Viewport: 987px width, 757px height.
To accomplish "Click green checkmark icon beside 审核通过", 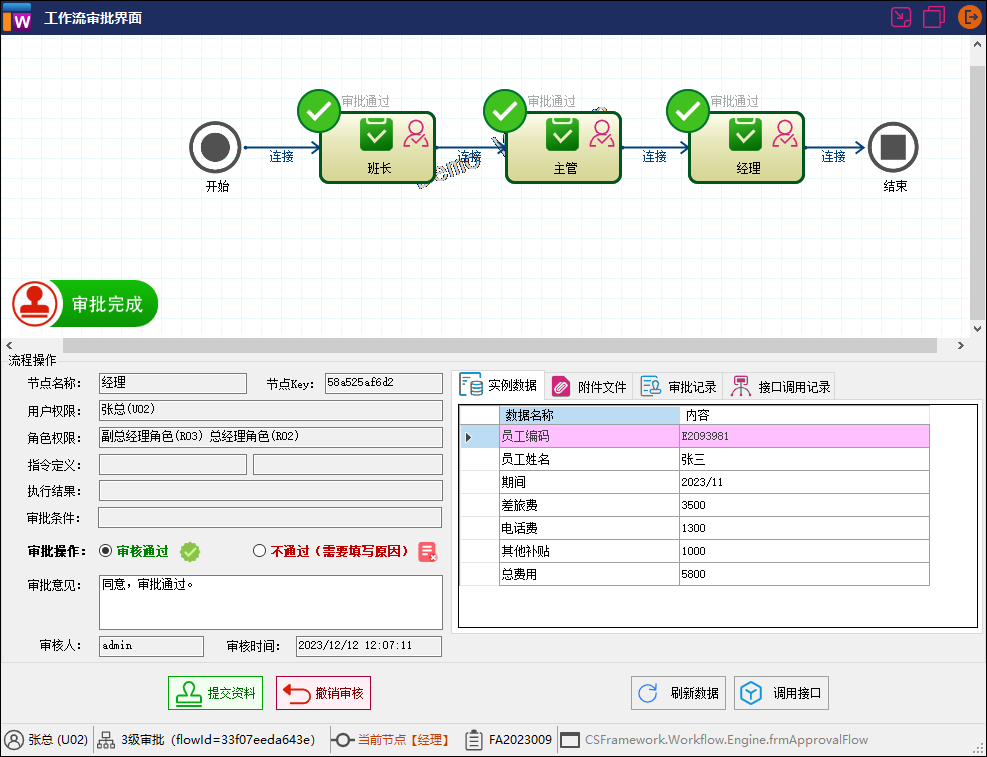I will tap(189, 551).
